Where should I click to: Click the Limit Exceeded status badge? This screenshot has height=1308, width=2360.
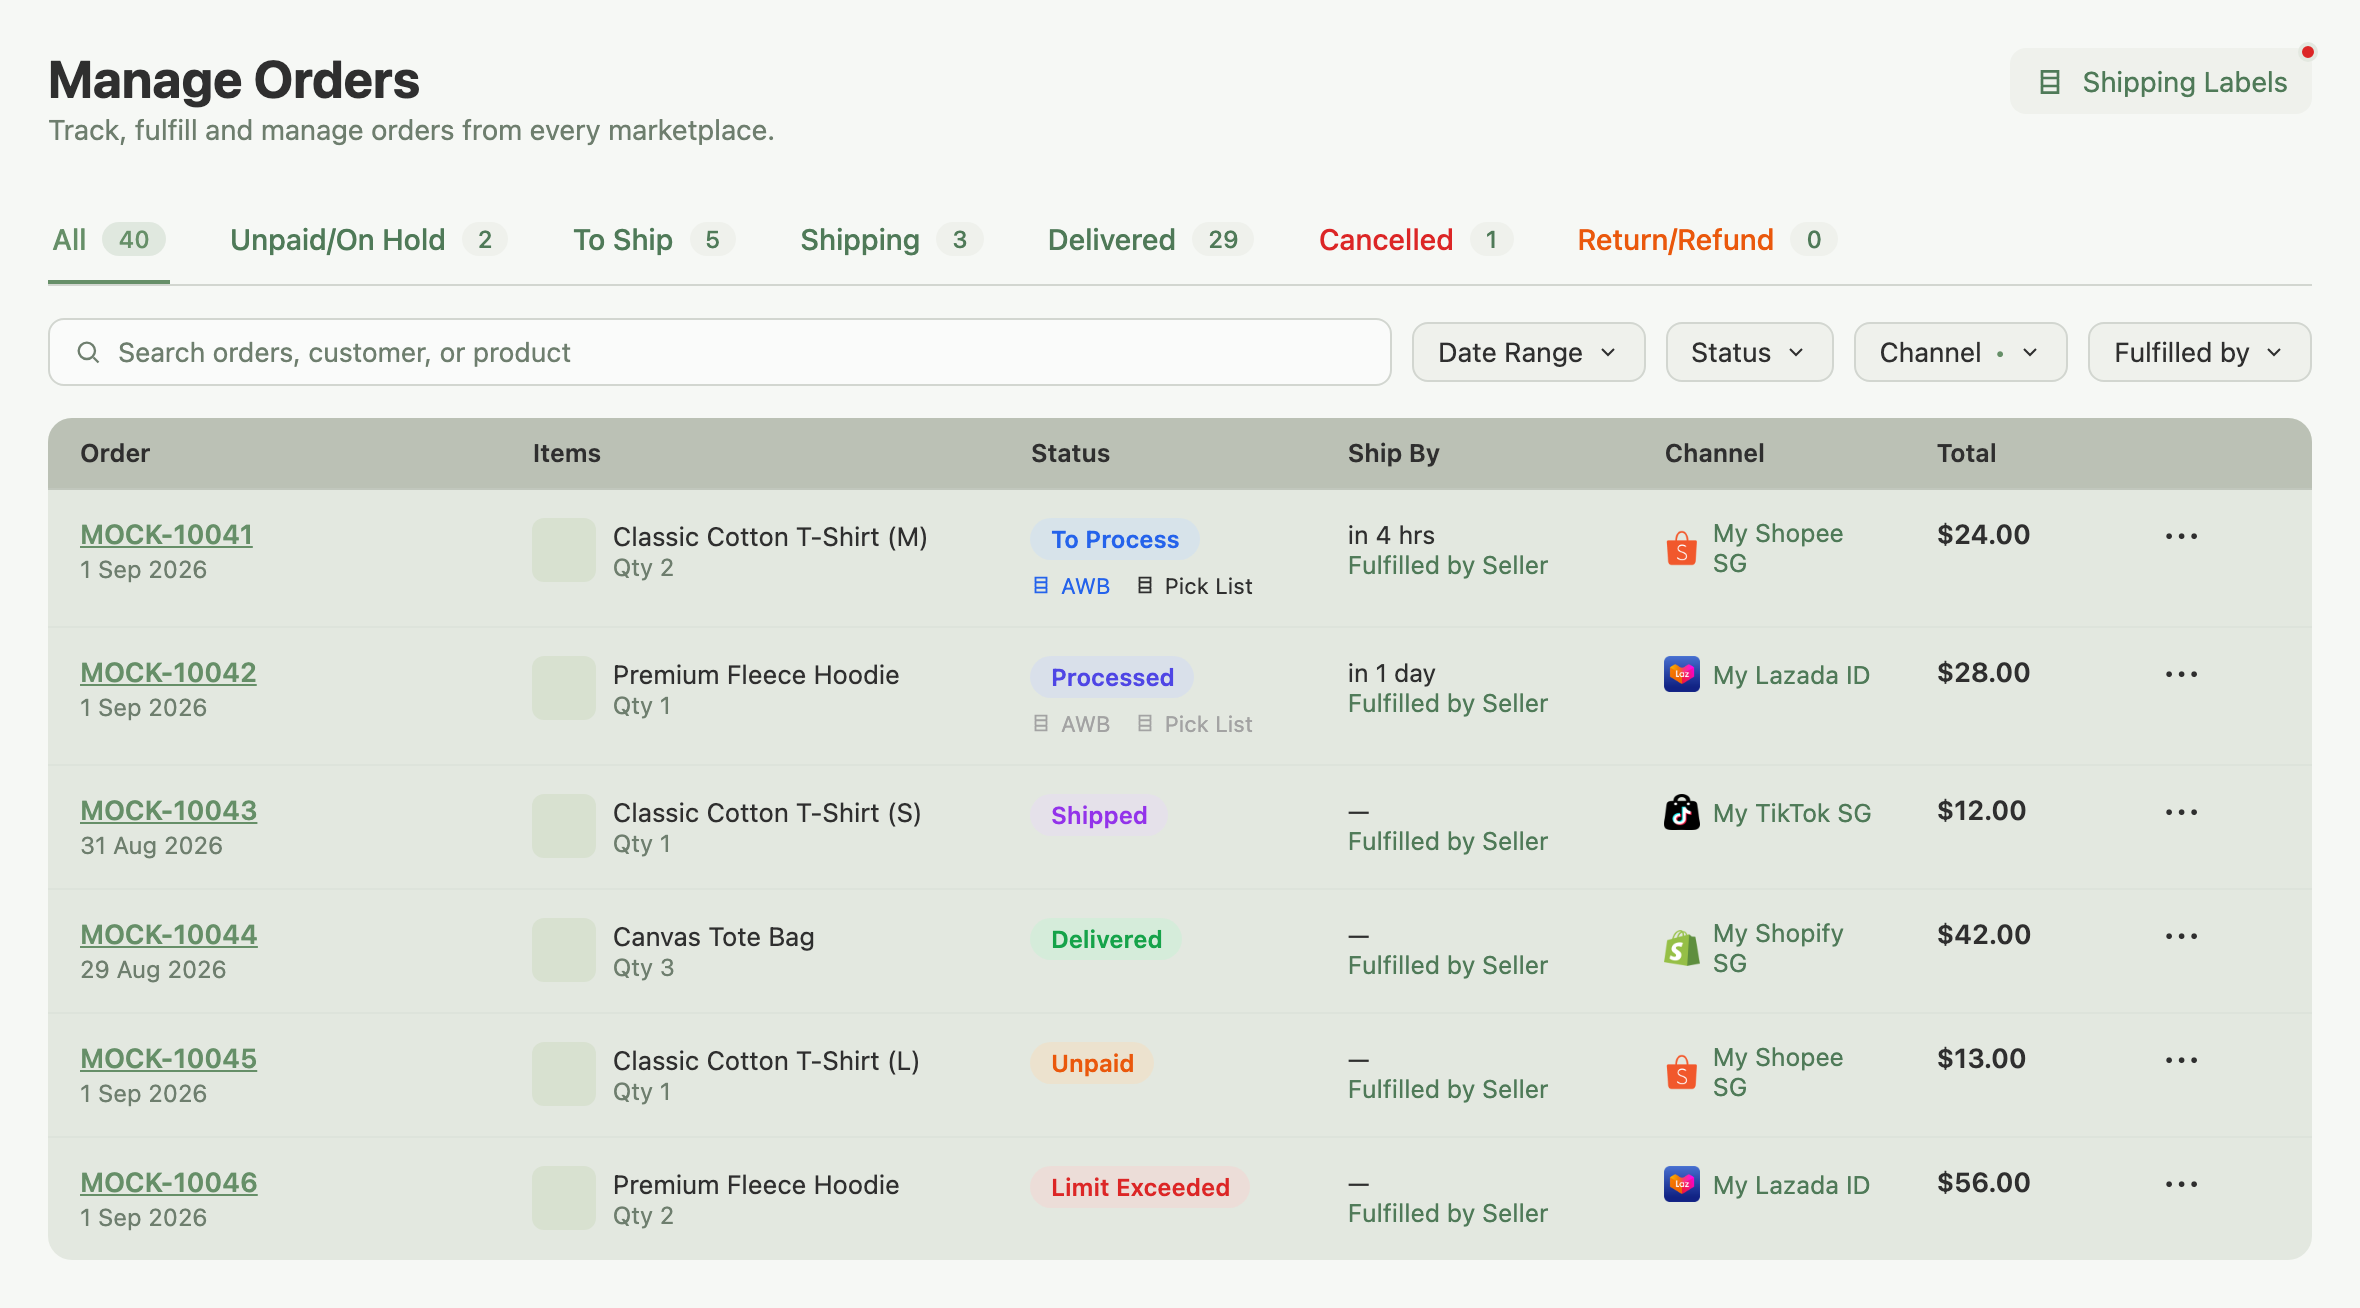tap(1140, 1187)
